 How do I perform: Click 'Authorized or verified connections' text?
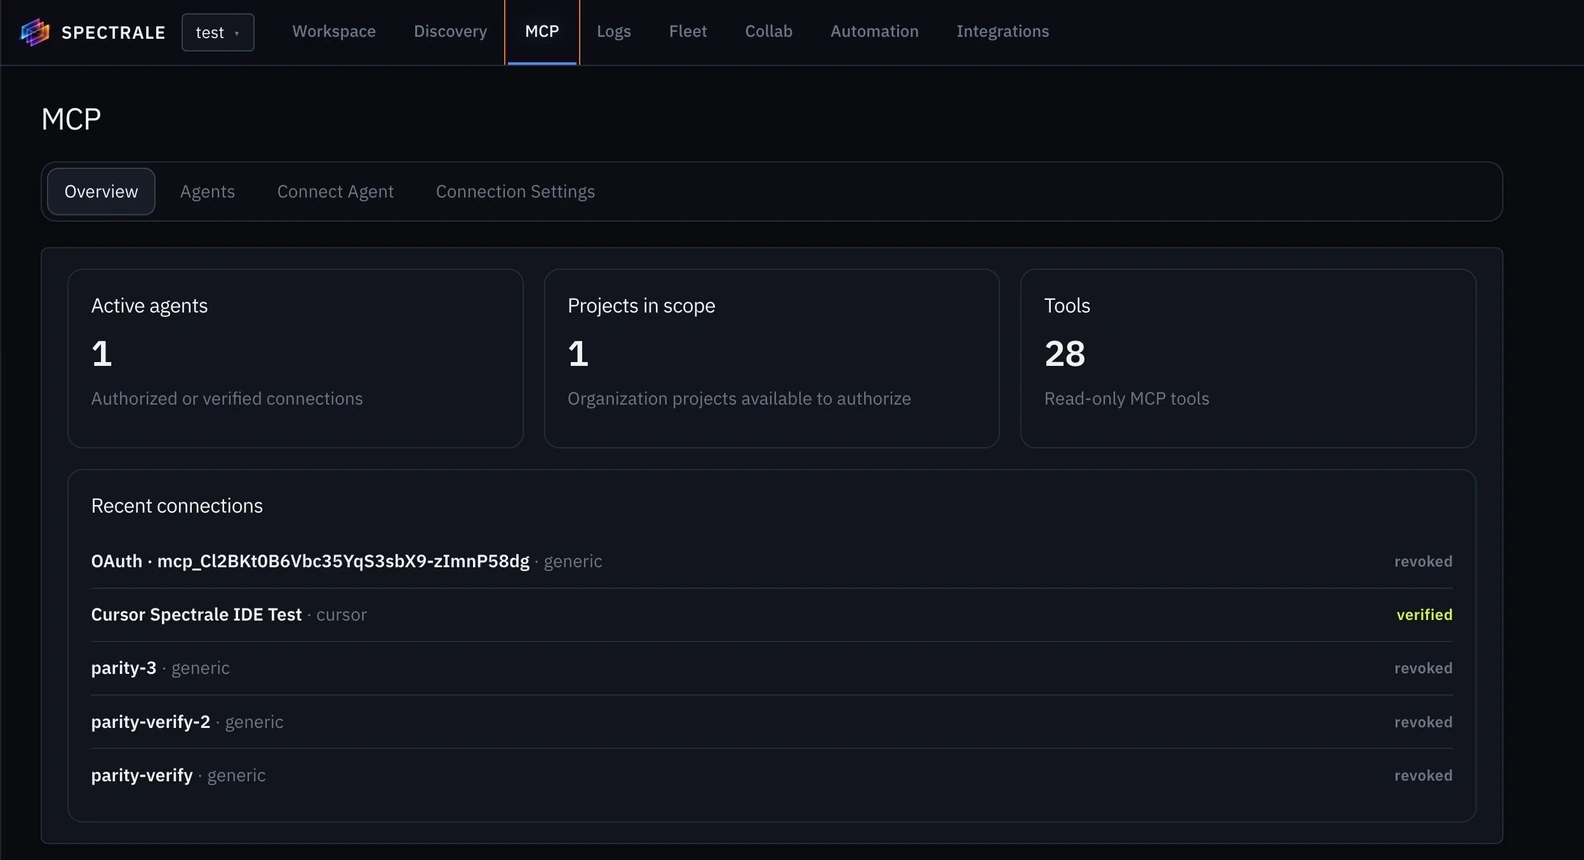[227, 398]
